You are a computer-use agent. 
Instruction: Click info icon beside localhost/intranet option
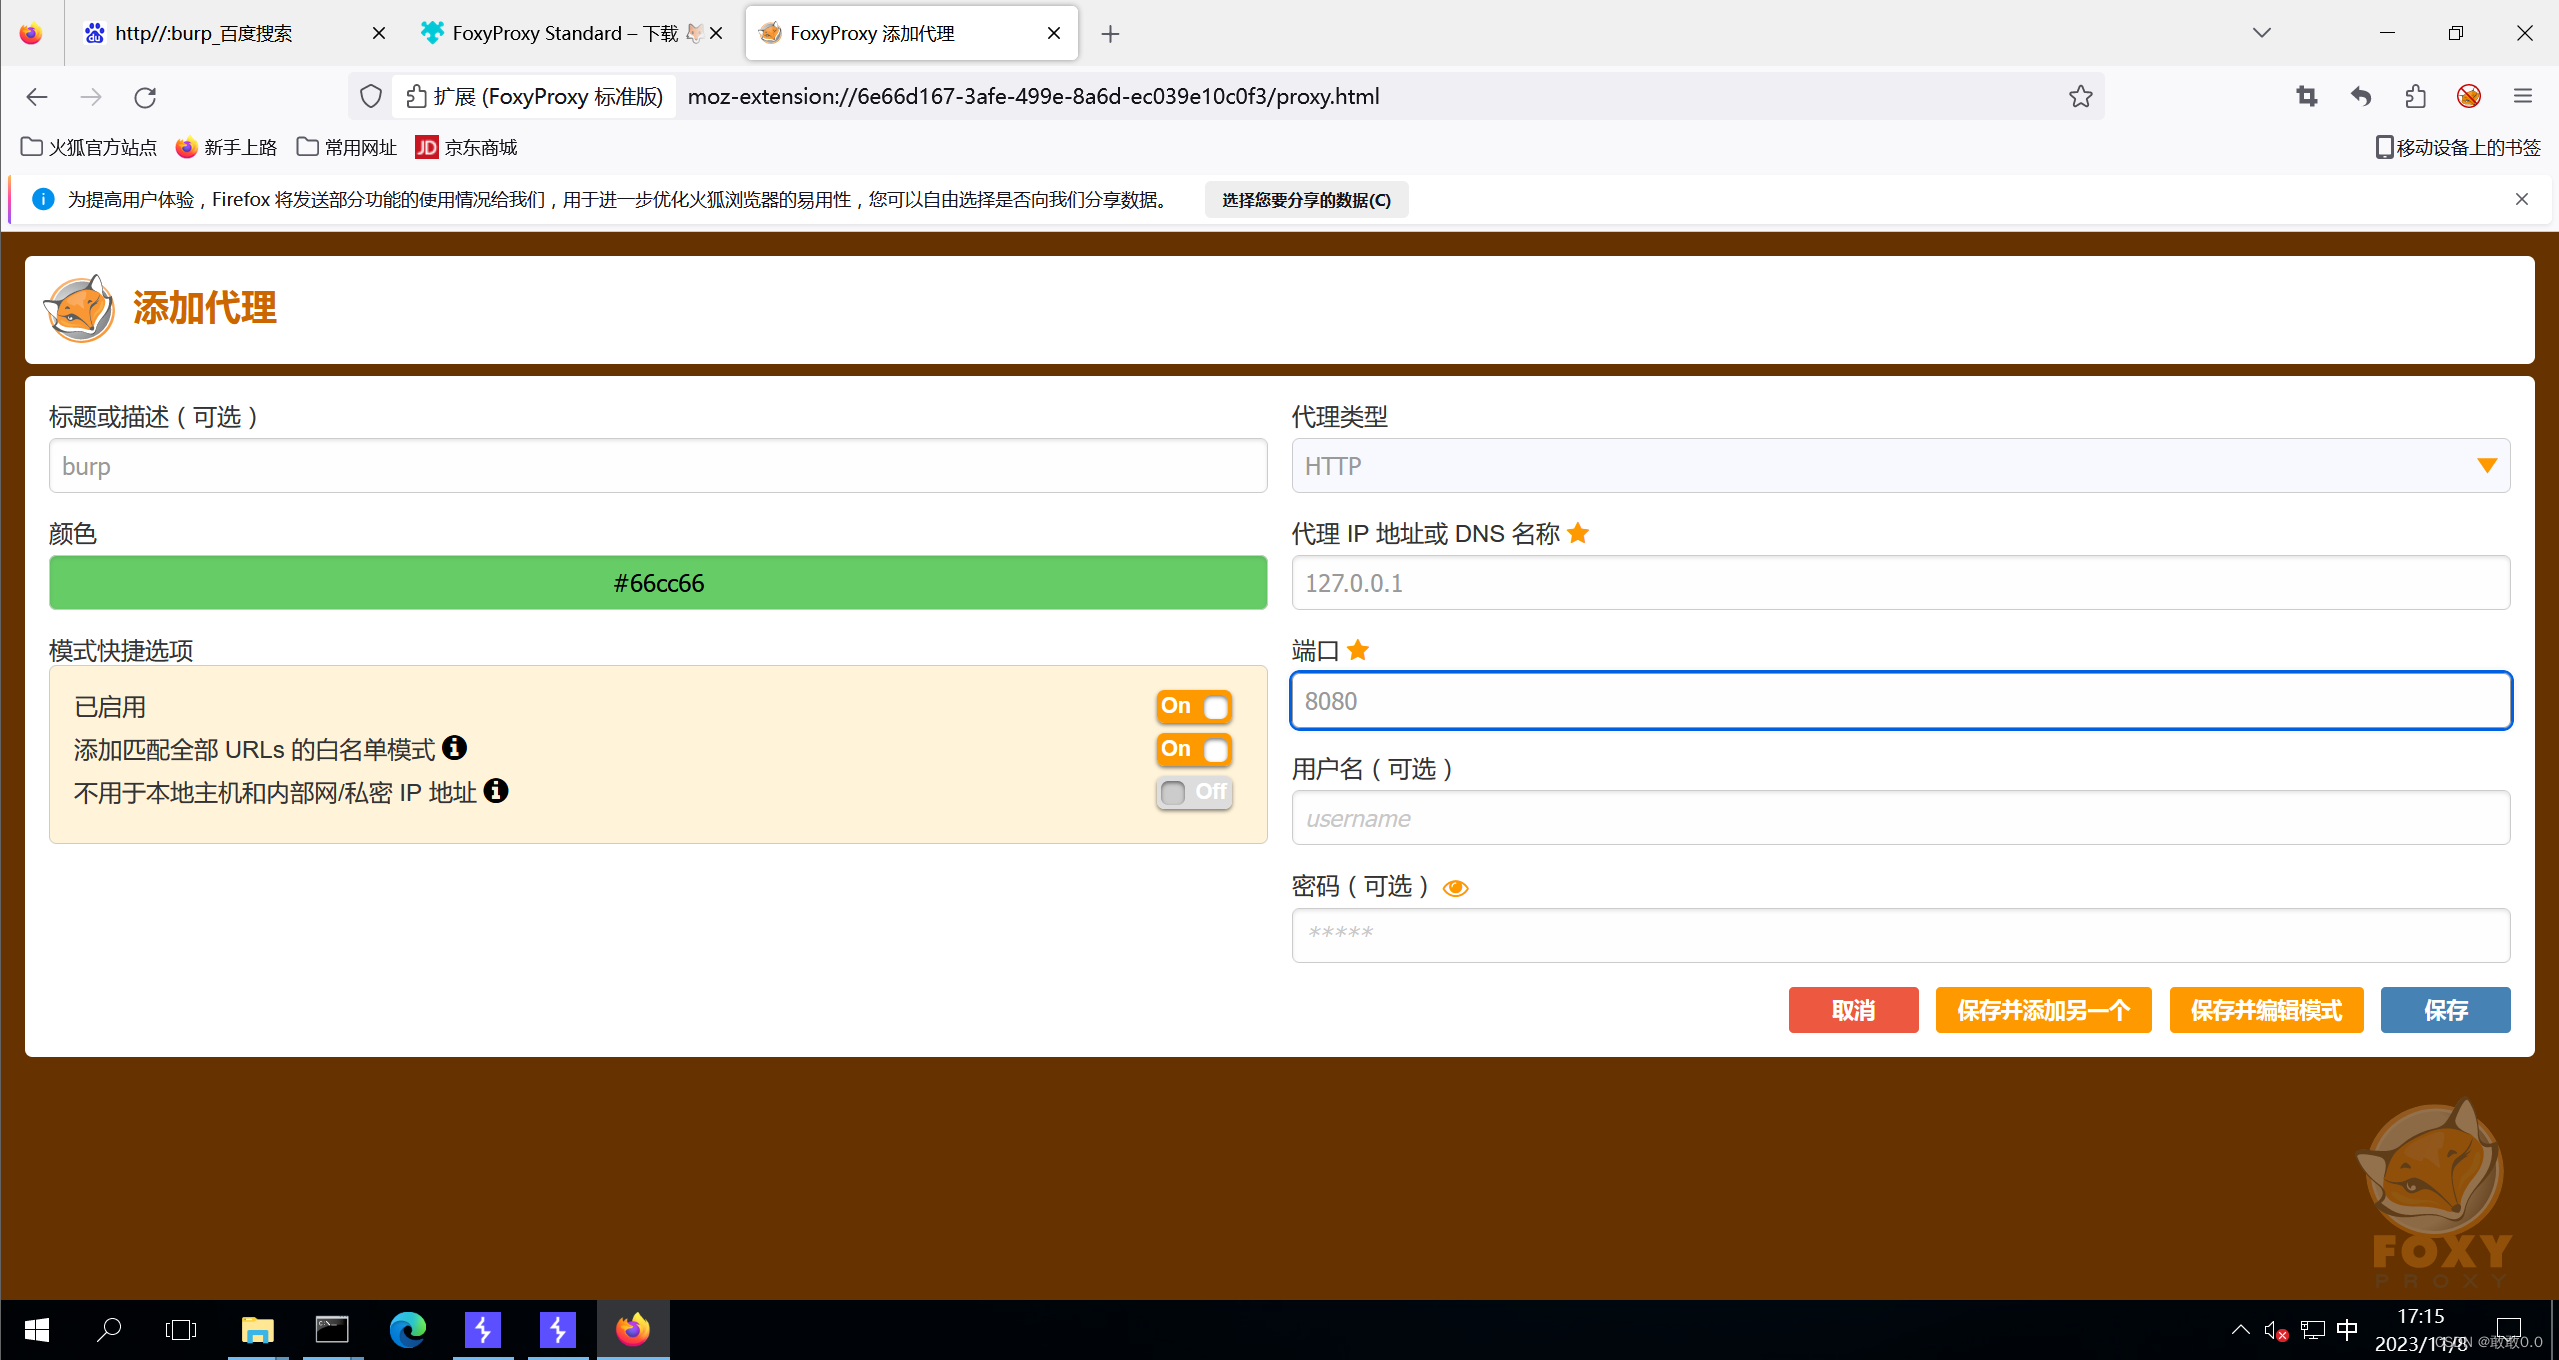(496, 791)
